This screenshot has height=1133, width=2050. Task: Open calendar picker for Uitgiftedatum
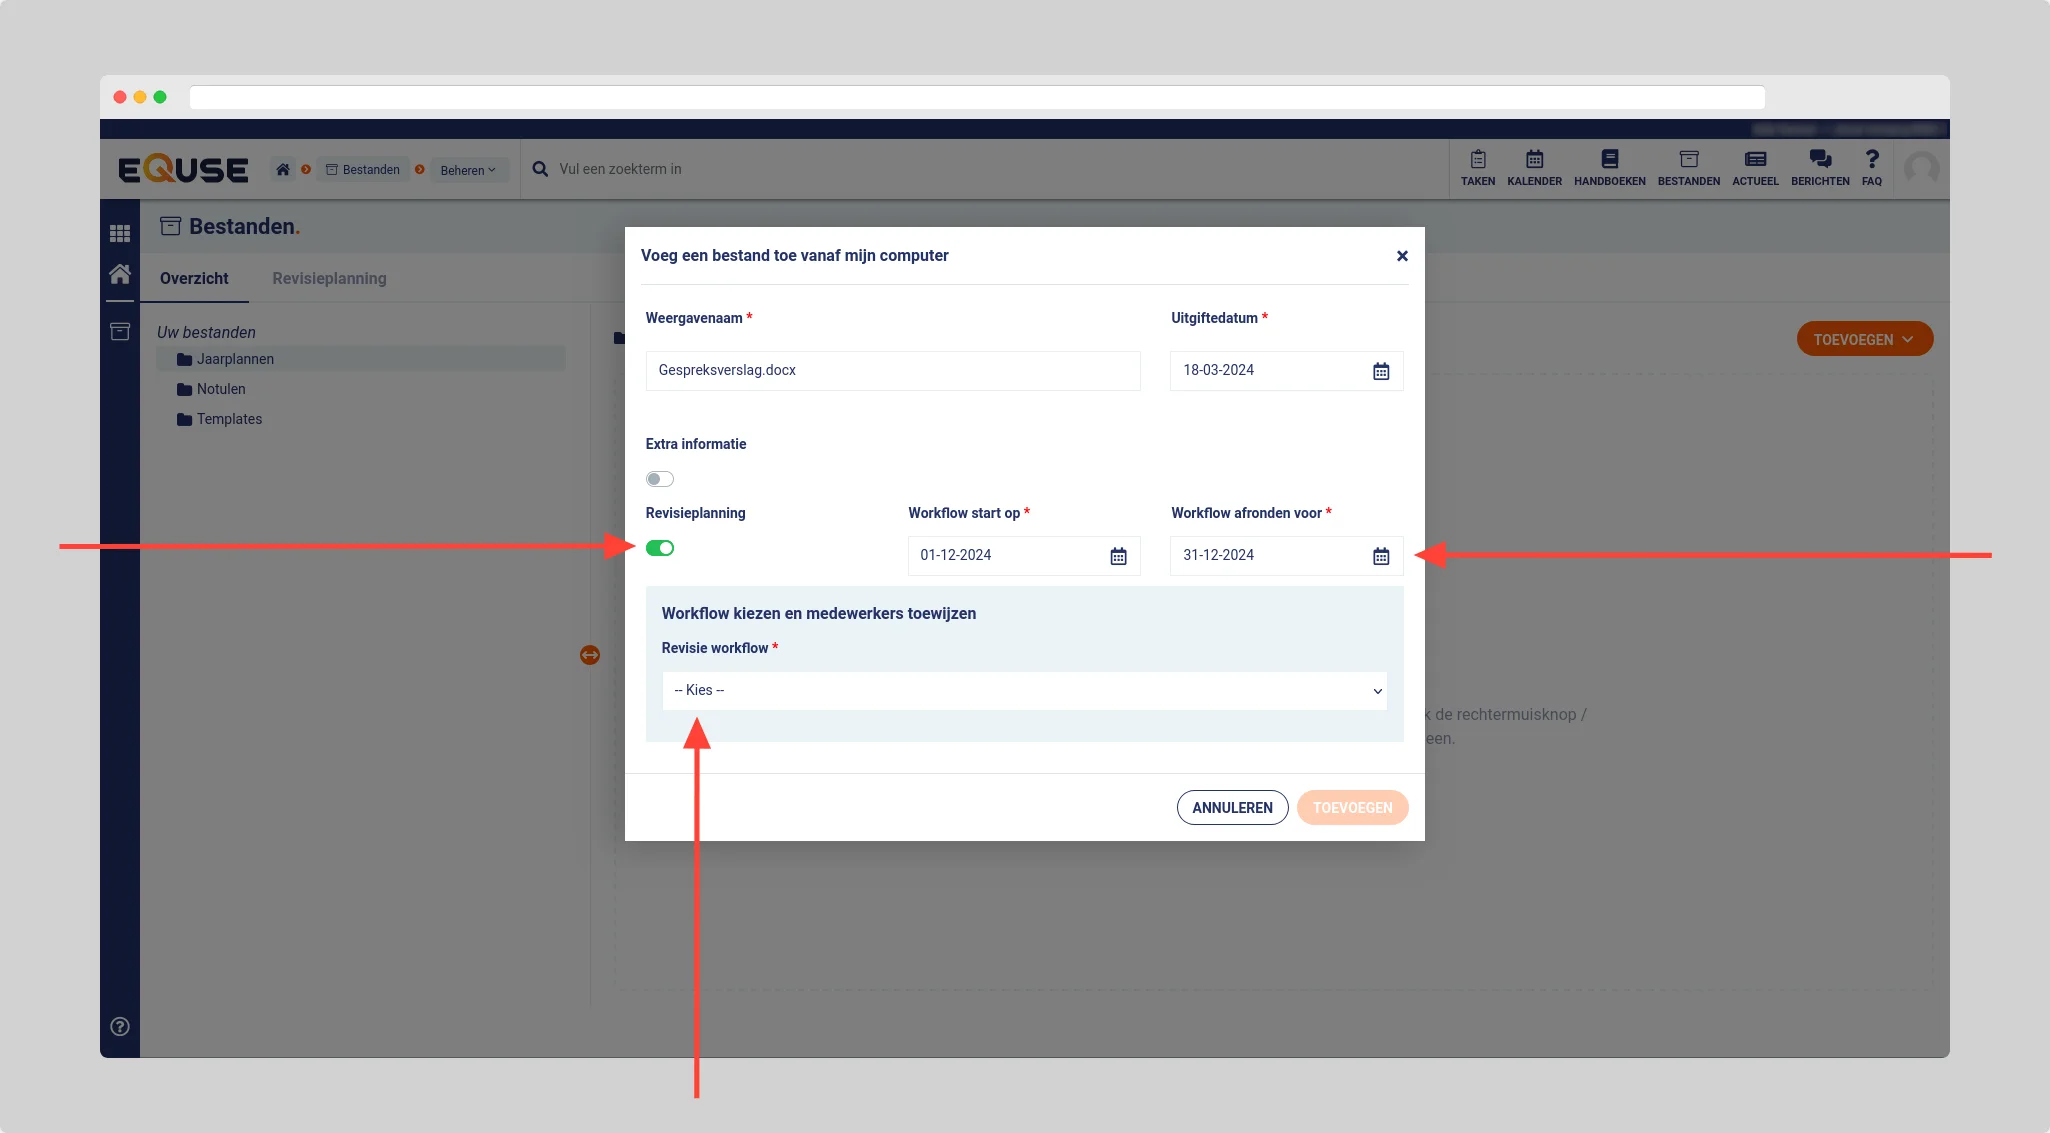(1381, 371)
